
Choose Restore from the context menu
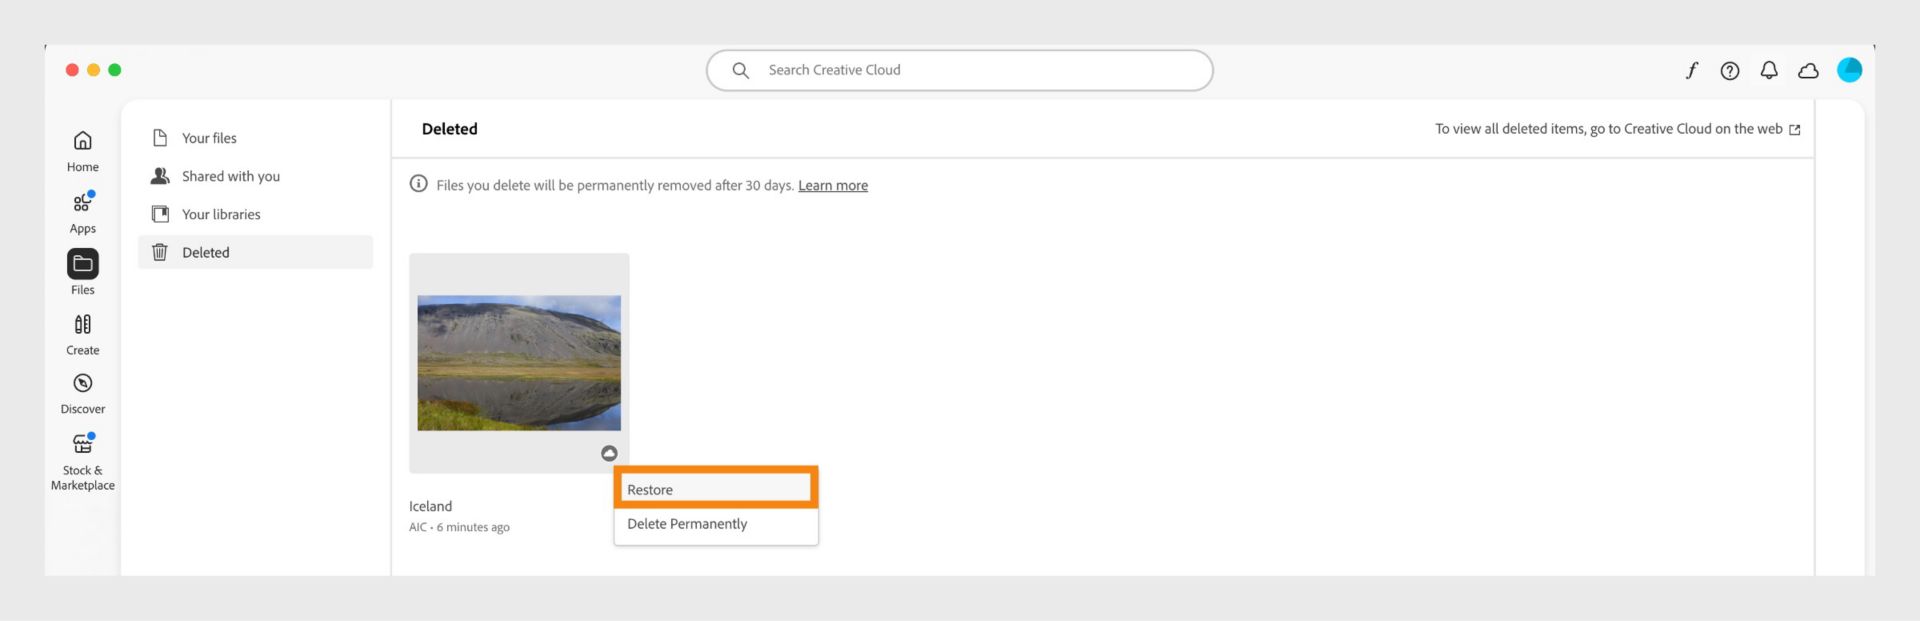pyautogui.click(x=714, y=489)
